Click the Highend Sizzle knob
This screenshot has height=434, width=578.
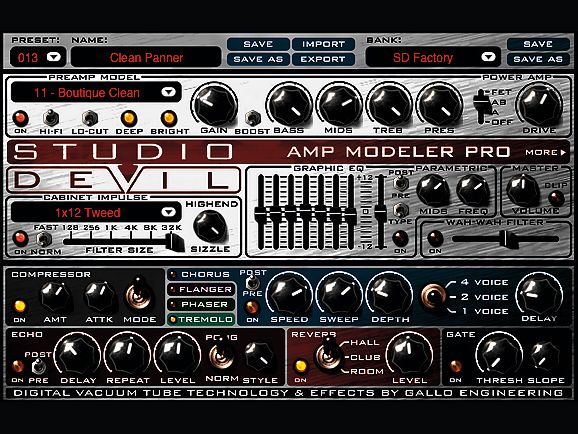pyautogui.click(x=210, y=227)
